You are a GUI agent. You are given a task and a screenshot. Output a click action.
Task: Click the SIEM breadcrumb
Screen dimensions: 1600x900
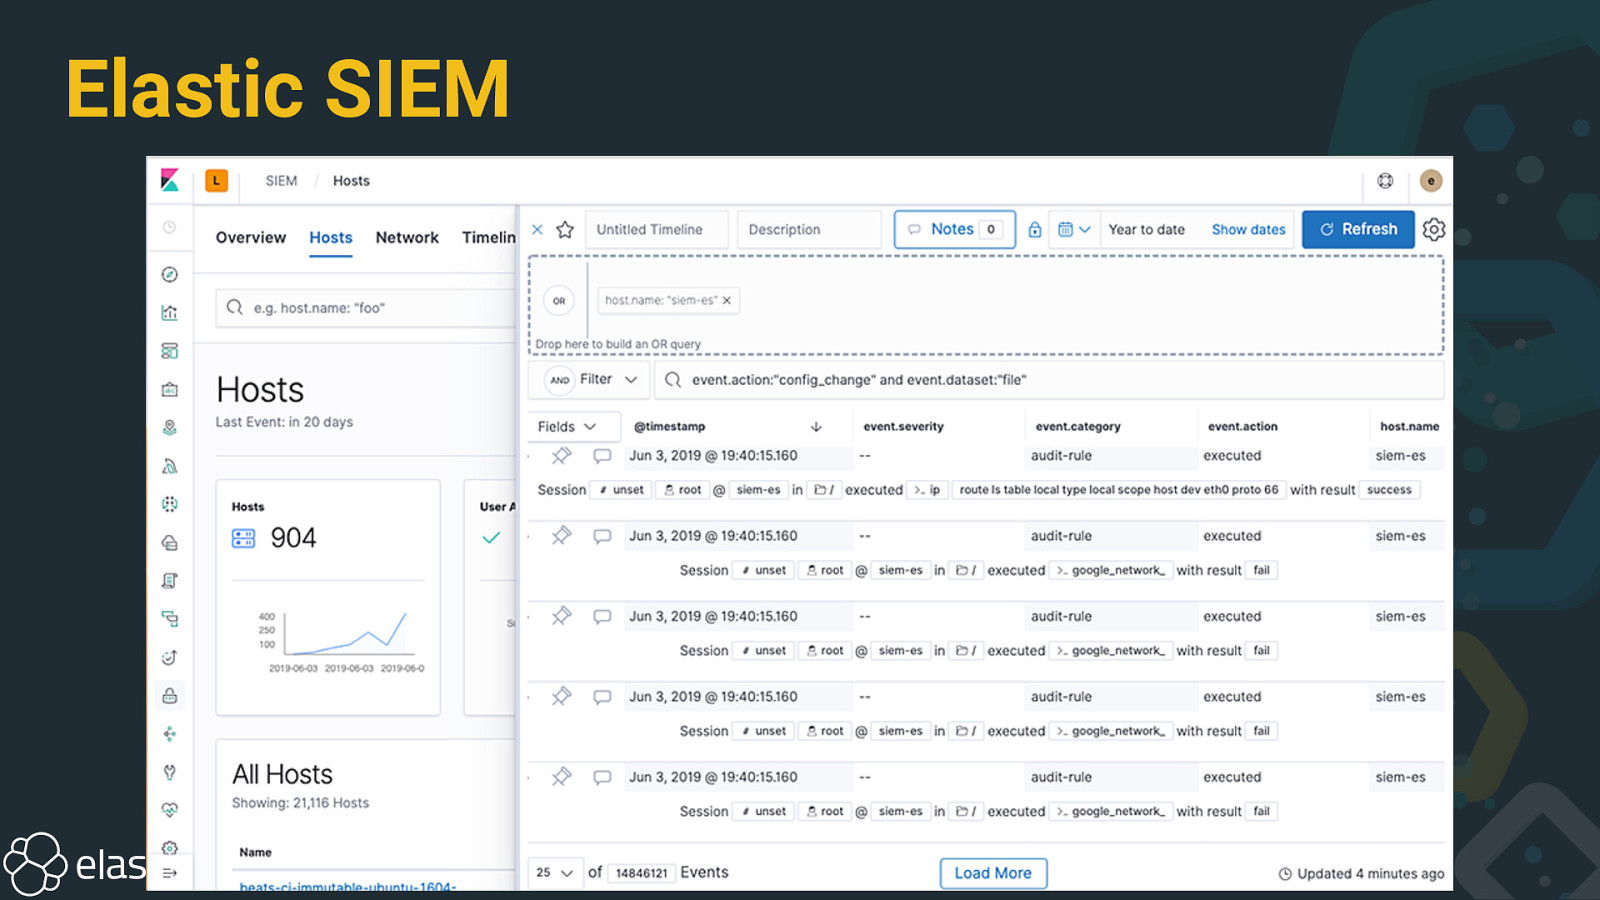281,181
